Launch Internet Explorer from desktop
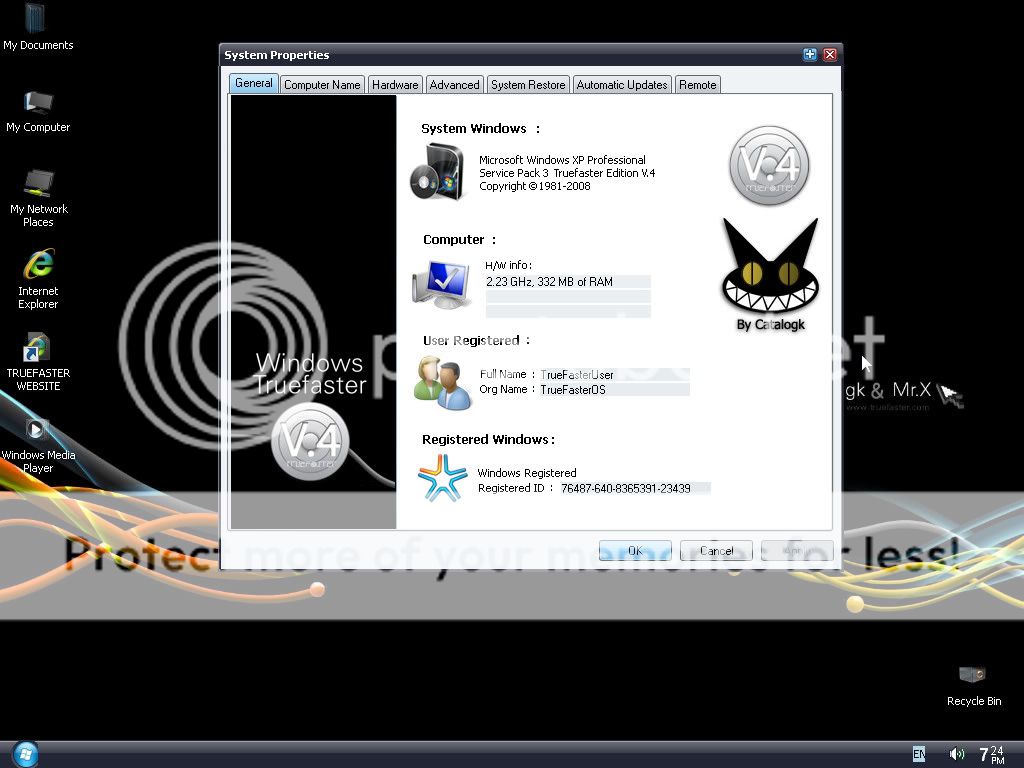This screenshot has width=1024, height=768. click(x=38, y=266)
